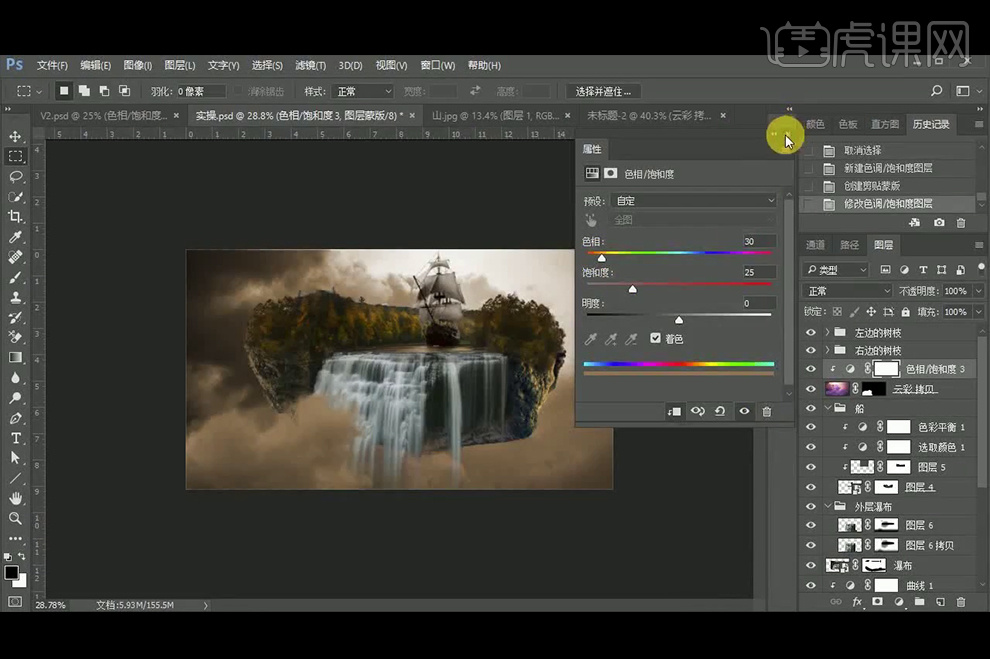The width and height of the screenshot is (990, 659).
Task: Click the trash icon in Layers panel
Action: (x=961, y=602)
